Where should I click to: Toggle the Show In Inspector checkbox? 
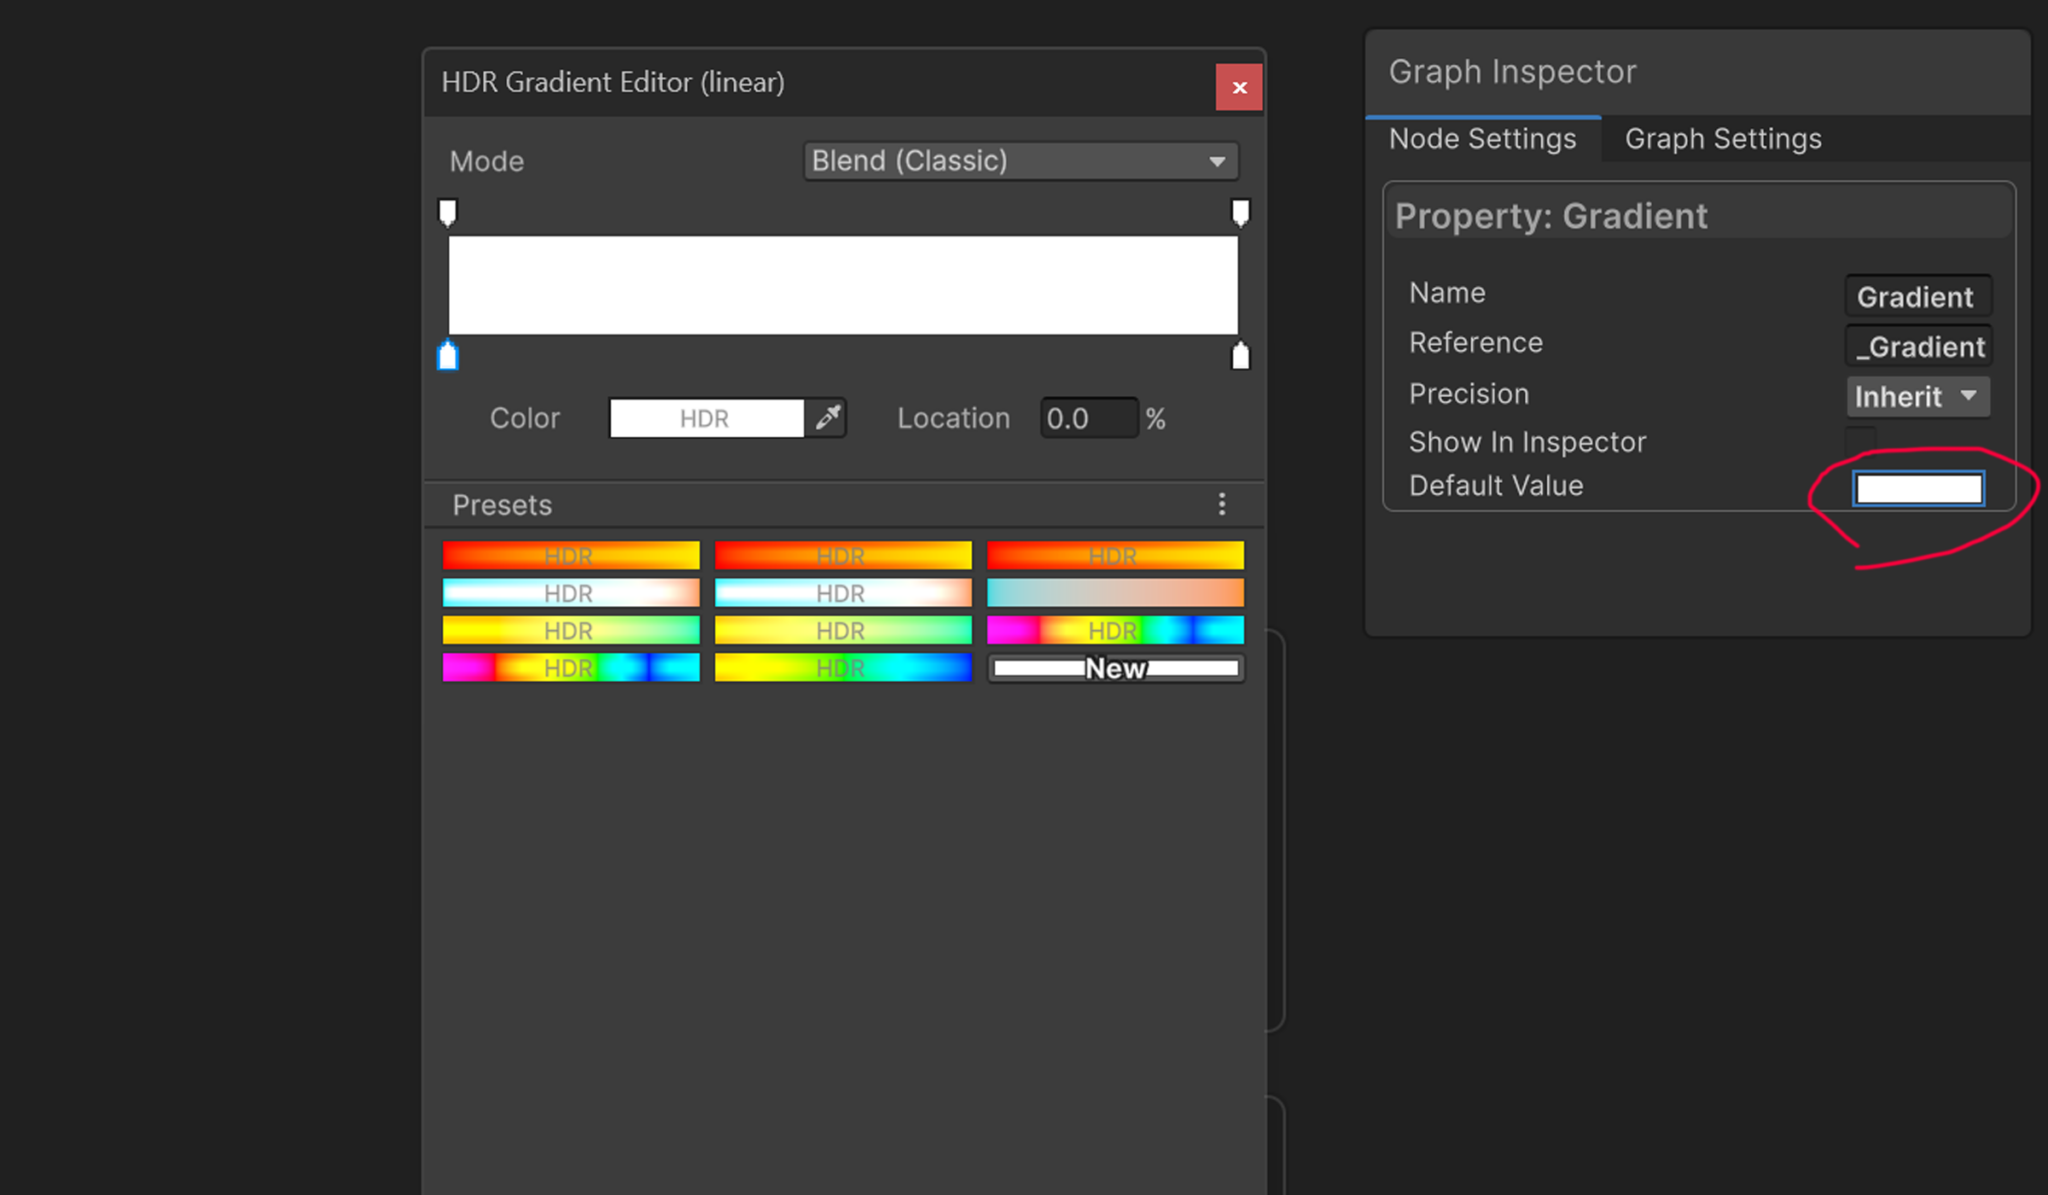click(1860, 440)
